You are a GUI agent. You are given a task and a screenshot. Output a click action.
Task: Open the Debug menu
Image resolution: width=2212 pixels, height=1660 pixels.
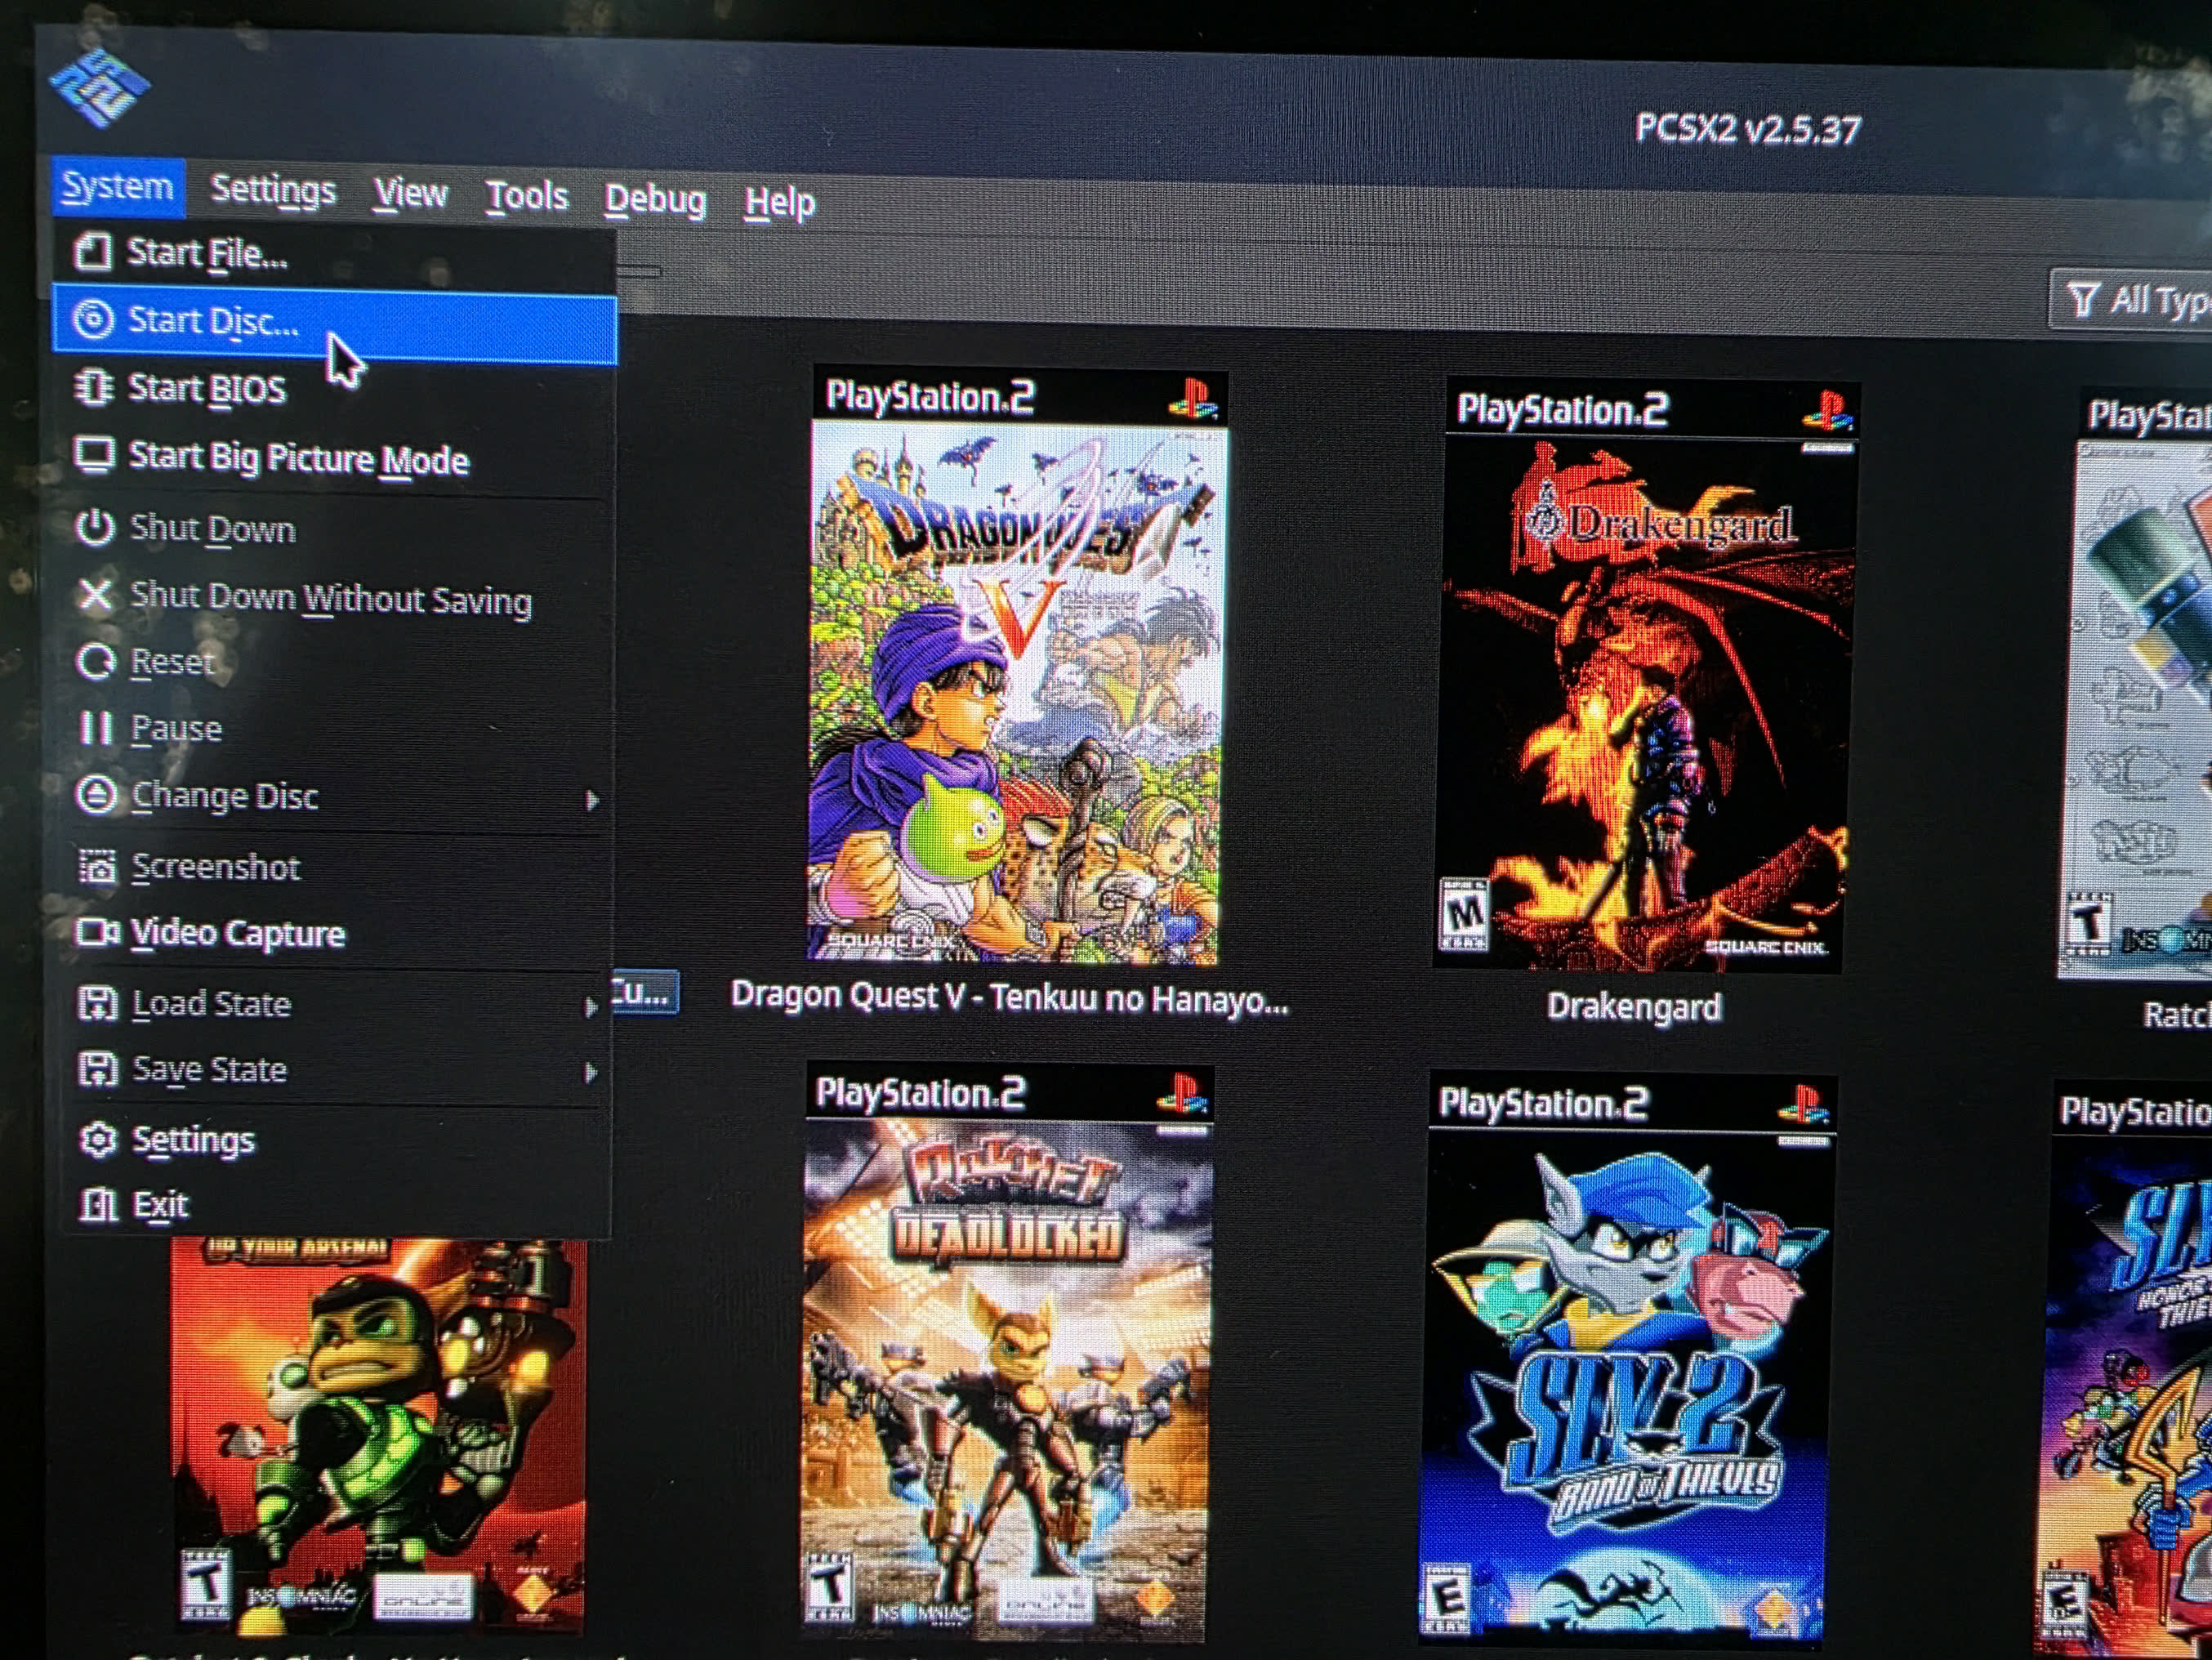point(655,199)
